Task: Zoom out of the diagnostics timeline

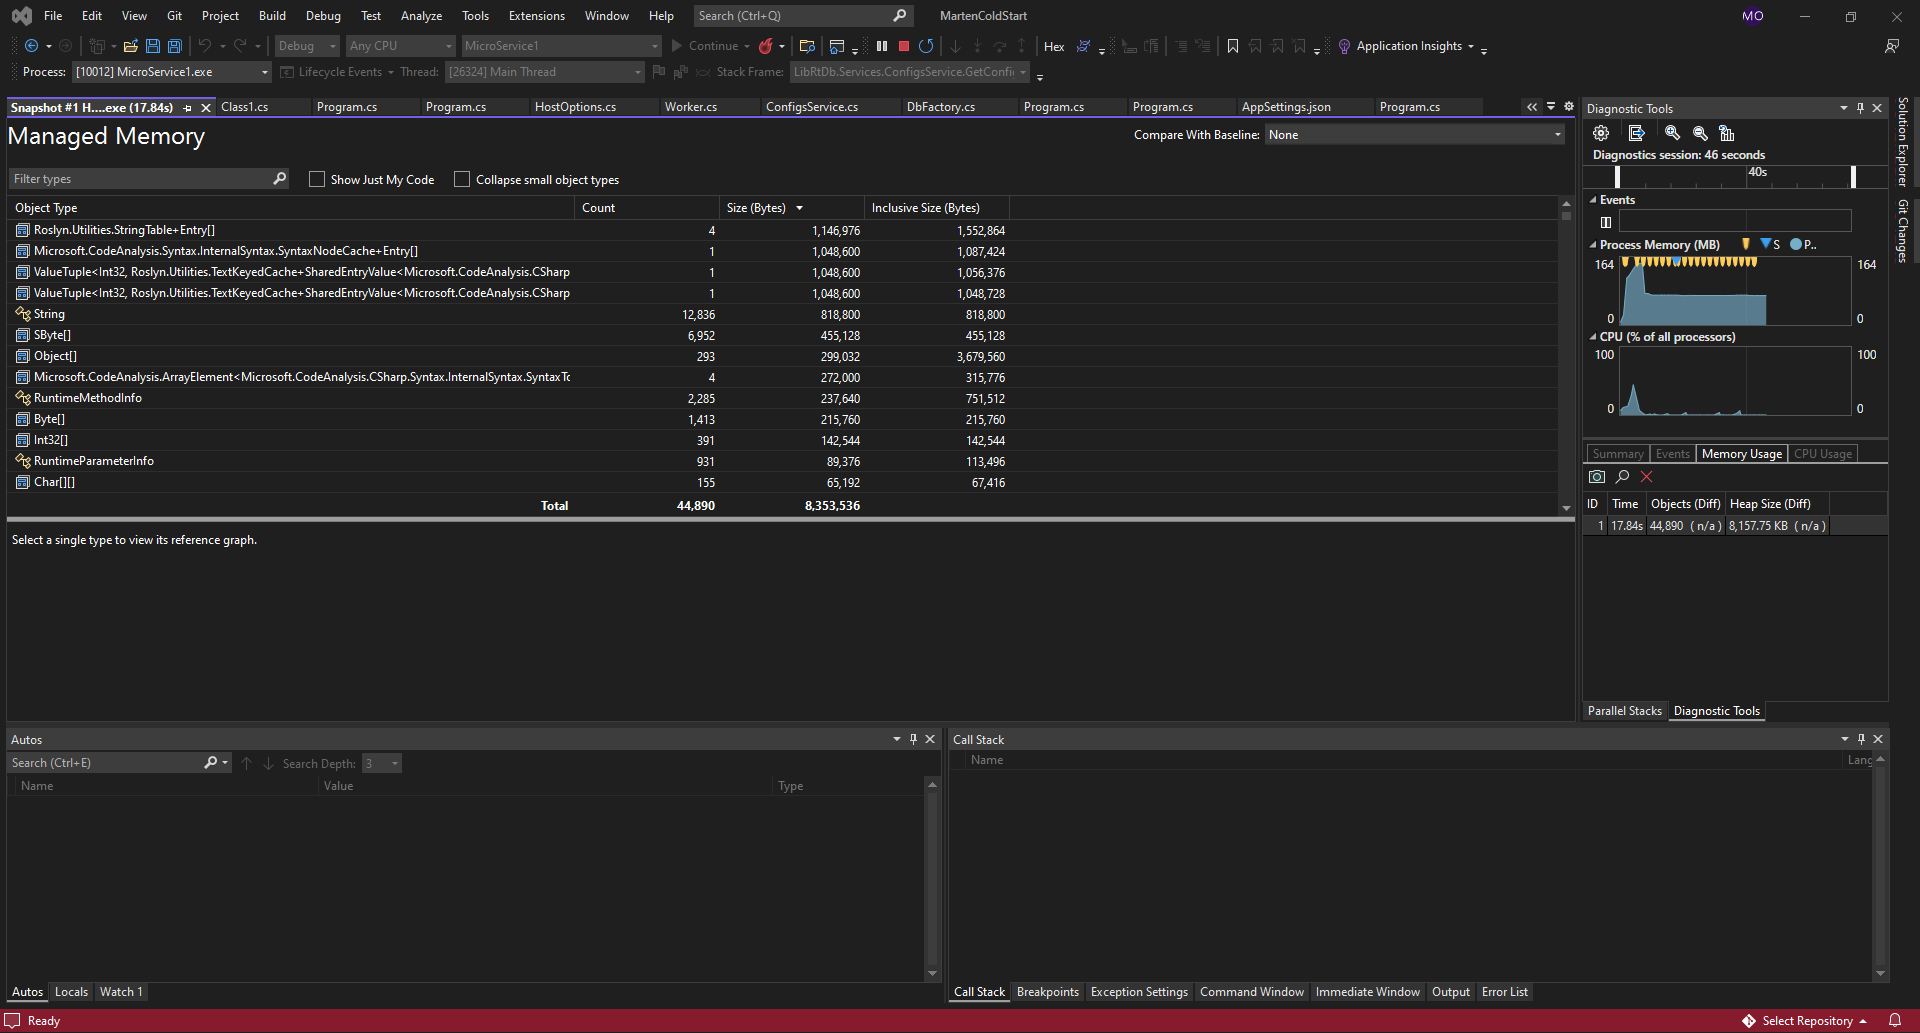Action: point(1699,132)
